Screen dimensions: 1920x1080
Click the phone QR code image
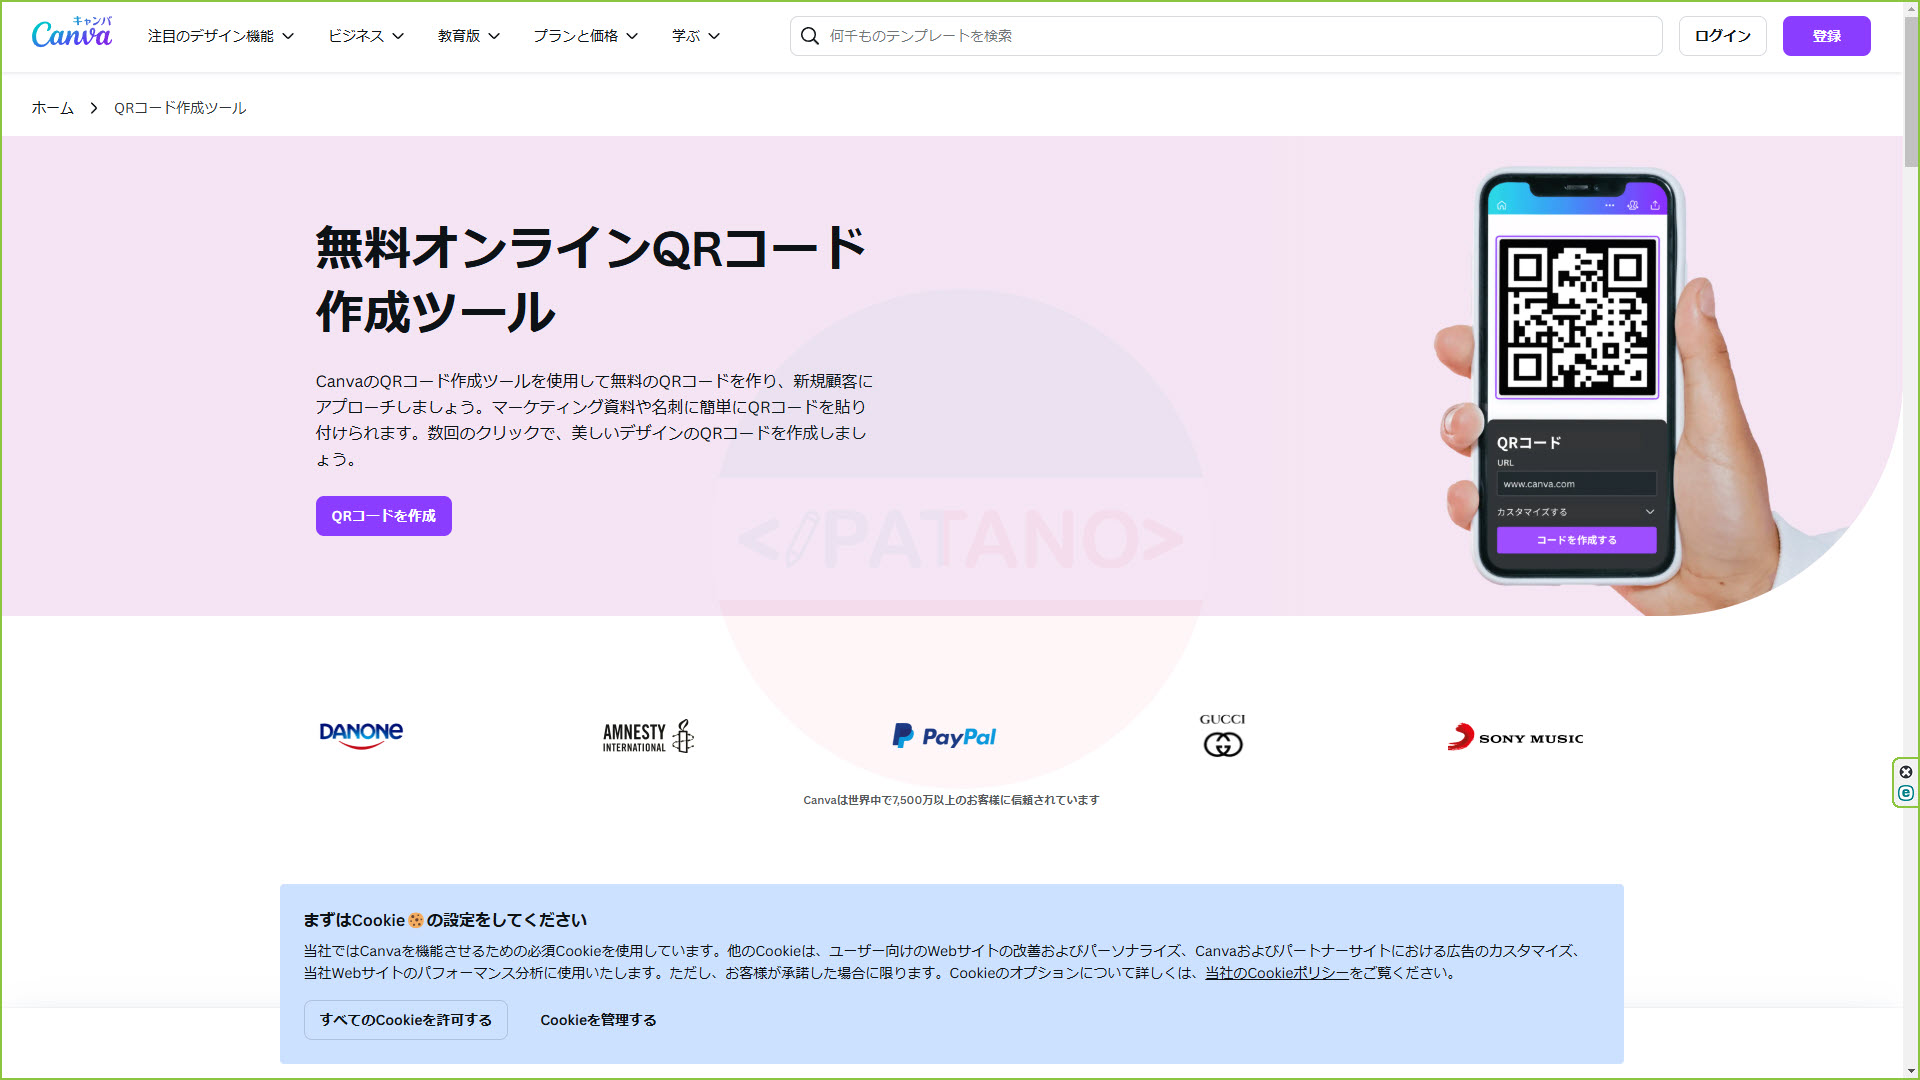click(x=1577, y=317)
